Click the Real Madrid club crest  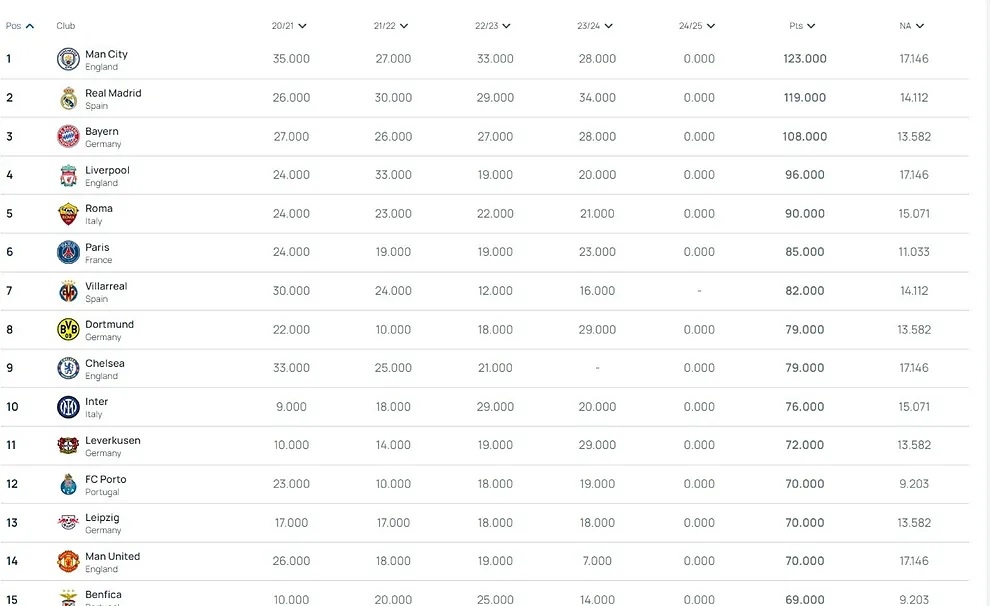(68, 98)
